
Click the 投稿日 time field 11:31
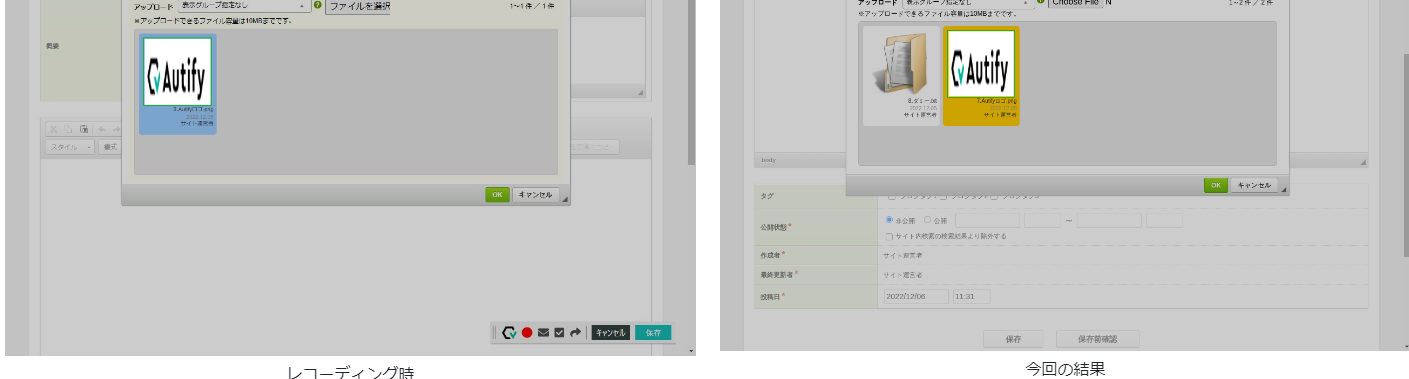(971, 296)
